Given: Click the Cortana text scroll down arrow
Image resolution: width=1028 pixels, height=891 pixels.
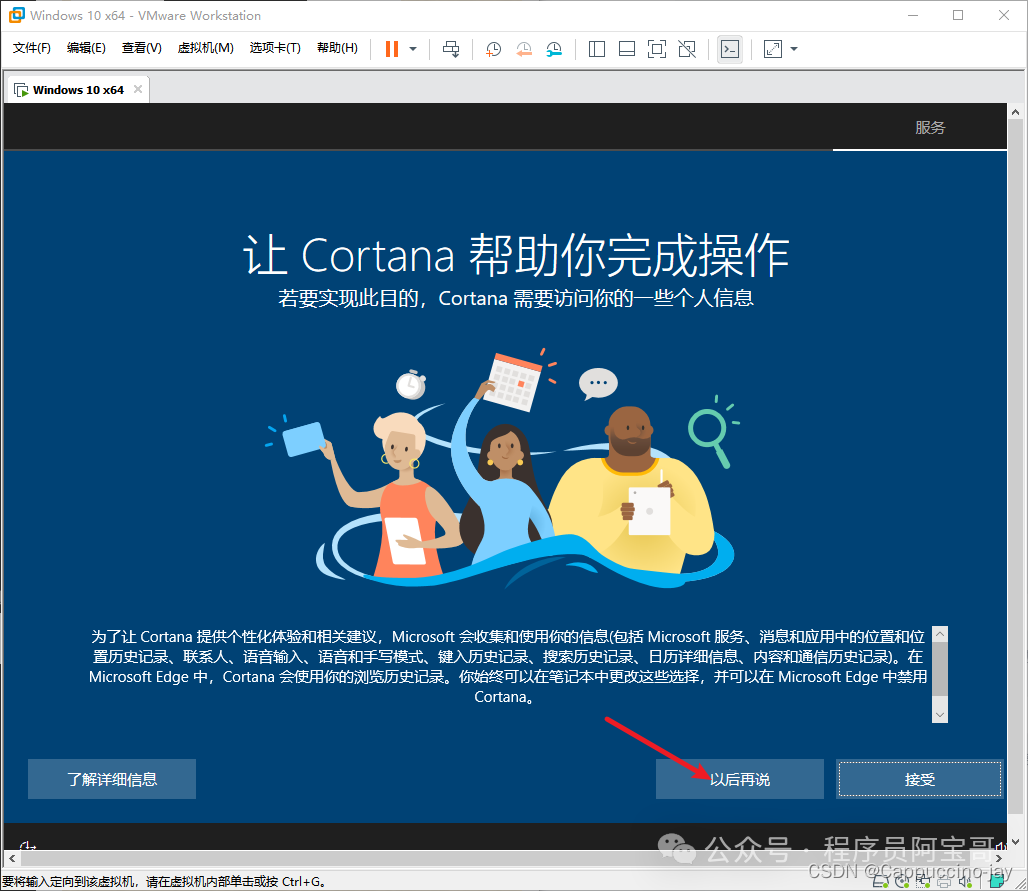Looking at the screenshot, I should 939,715.
